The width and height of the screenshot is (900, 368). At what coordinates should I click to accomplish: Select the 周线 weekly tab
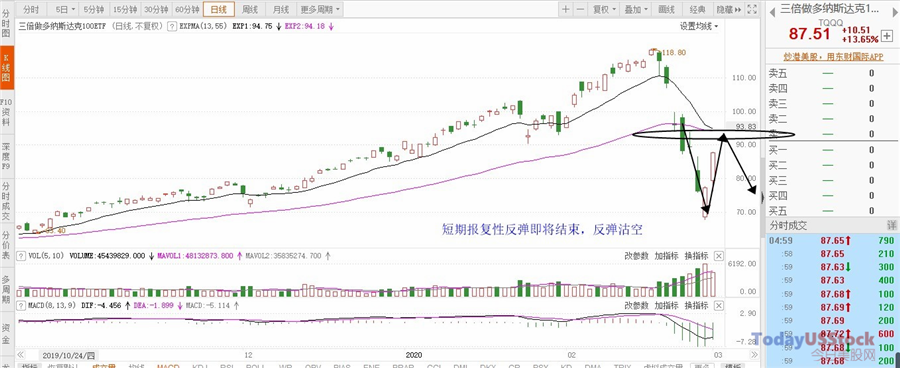tap(250, 9)
